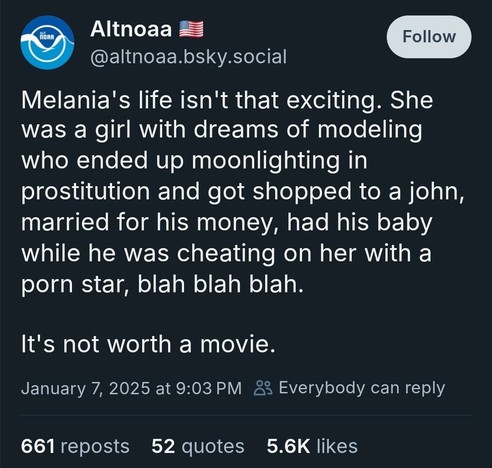View the 661 reposts list
Viewport: 492px width, 468px height.
click(x=75, y=446)
